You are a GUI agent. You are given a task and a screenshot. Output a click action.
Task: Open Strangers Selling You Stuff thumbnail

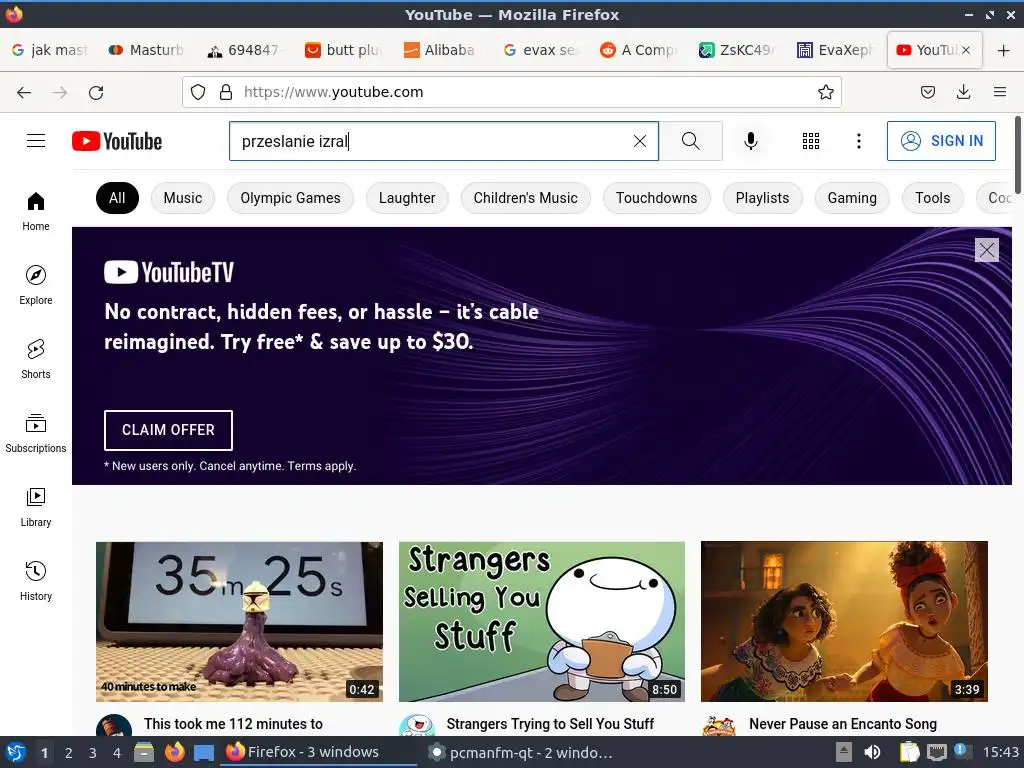click(x=542, y=622)
